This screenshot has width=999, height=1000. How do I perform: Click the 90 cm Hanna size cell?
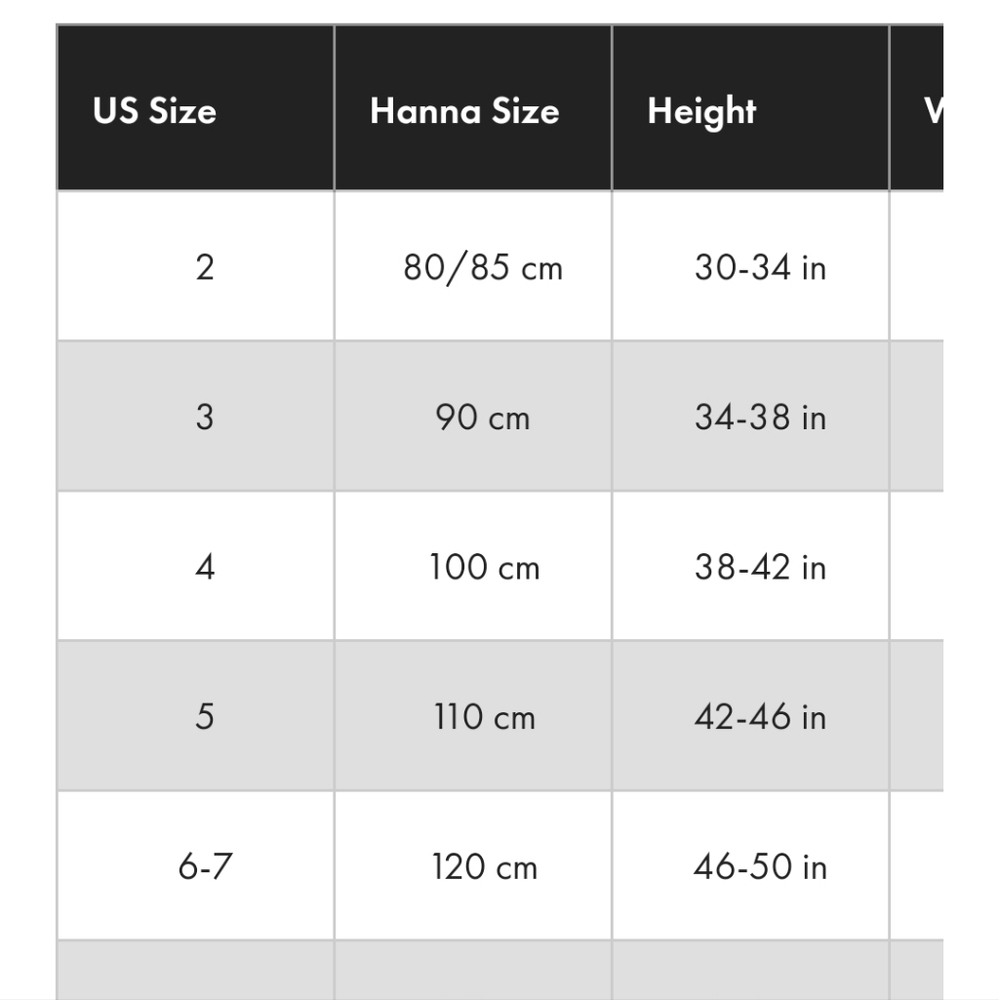pos(473,416)
